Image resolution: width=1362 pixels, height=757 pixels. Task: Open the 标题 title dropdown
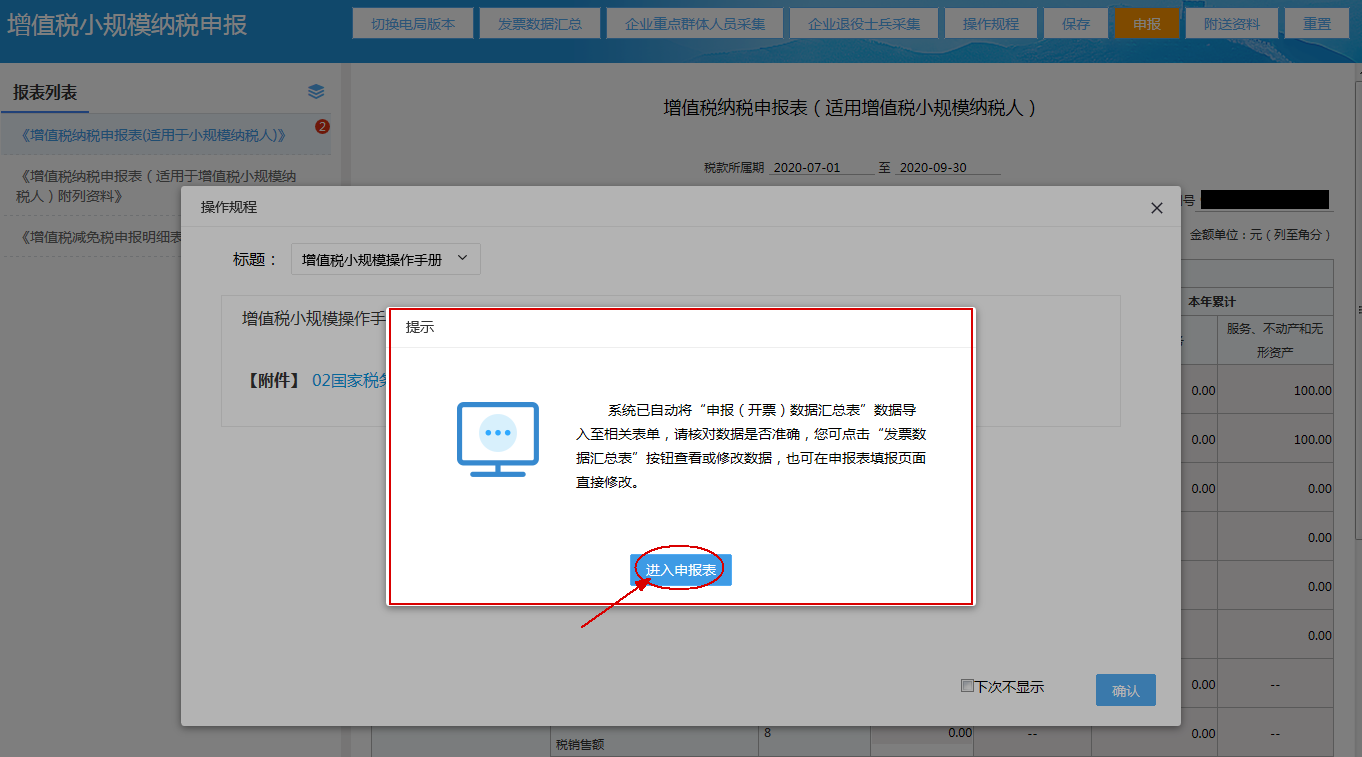386,258
